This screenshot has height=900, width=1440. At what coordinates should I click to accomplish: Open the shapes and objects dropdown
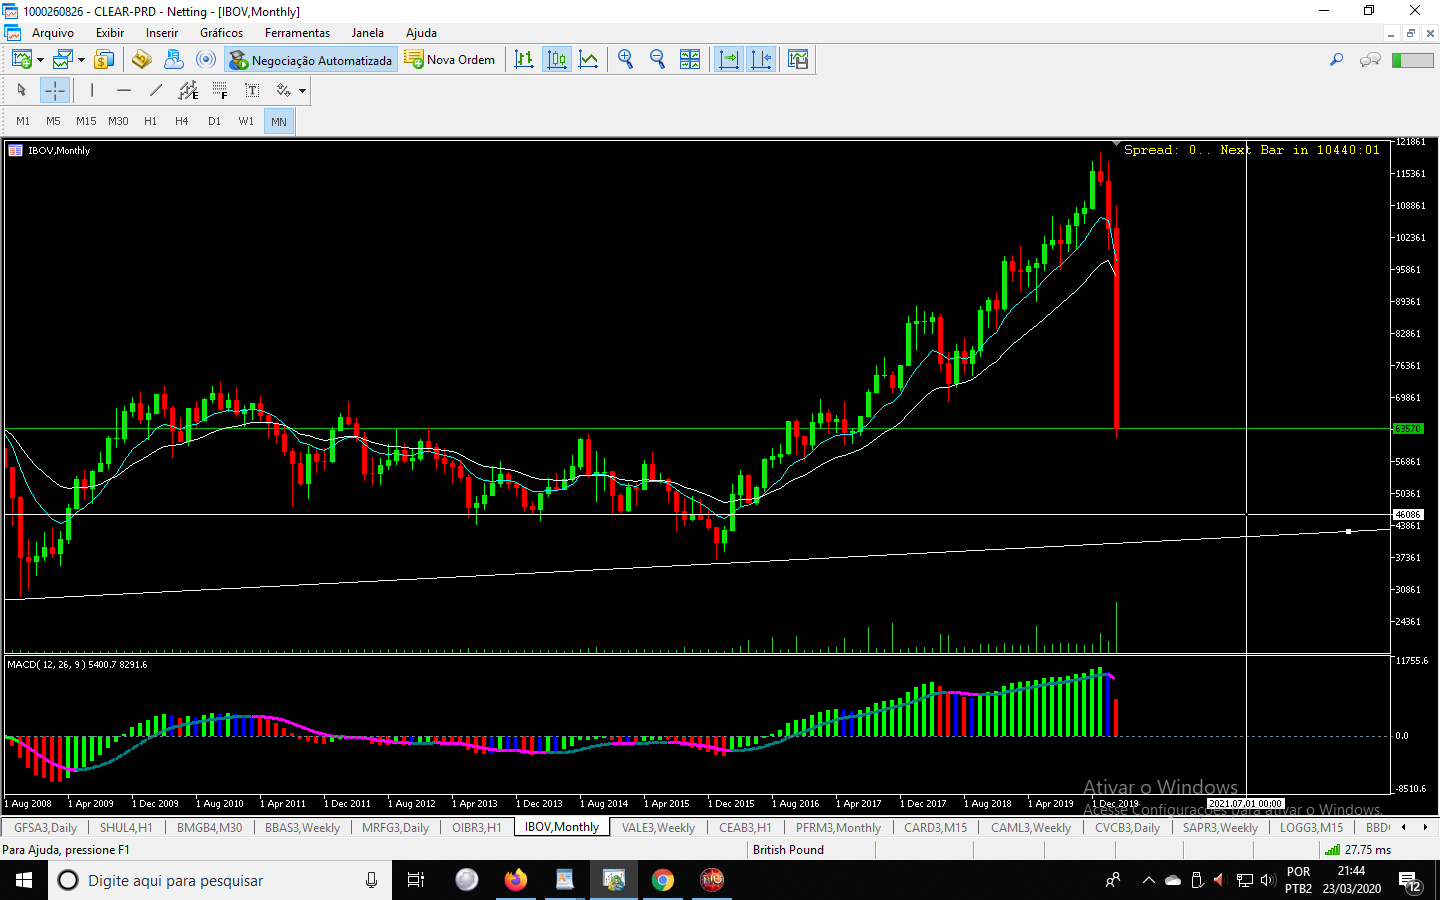302,91
